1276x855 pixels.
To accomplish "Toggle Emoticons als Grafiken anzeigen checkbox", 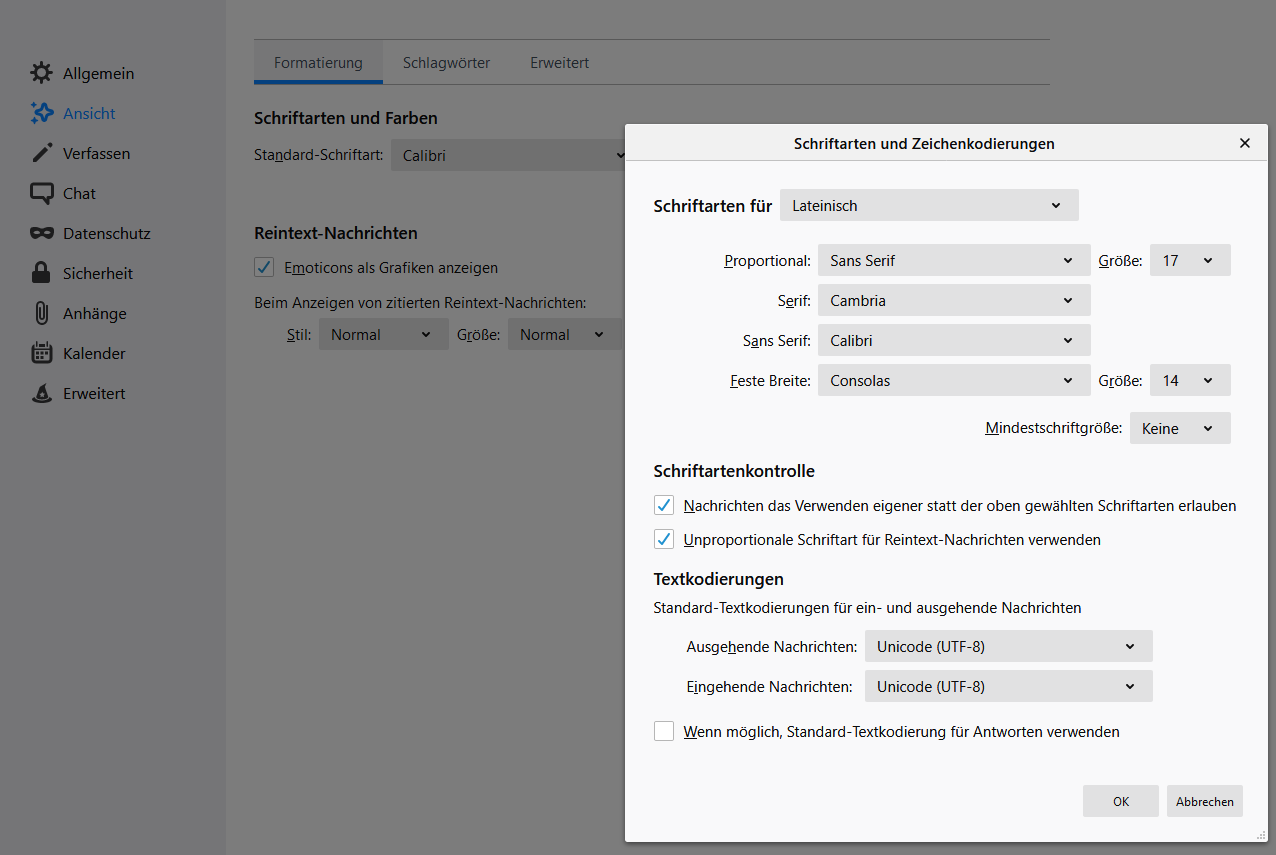I will tap(264, 267).
